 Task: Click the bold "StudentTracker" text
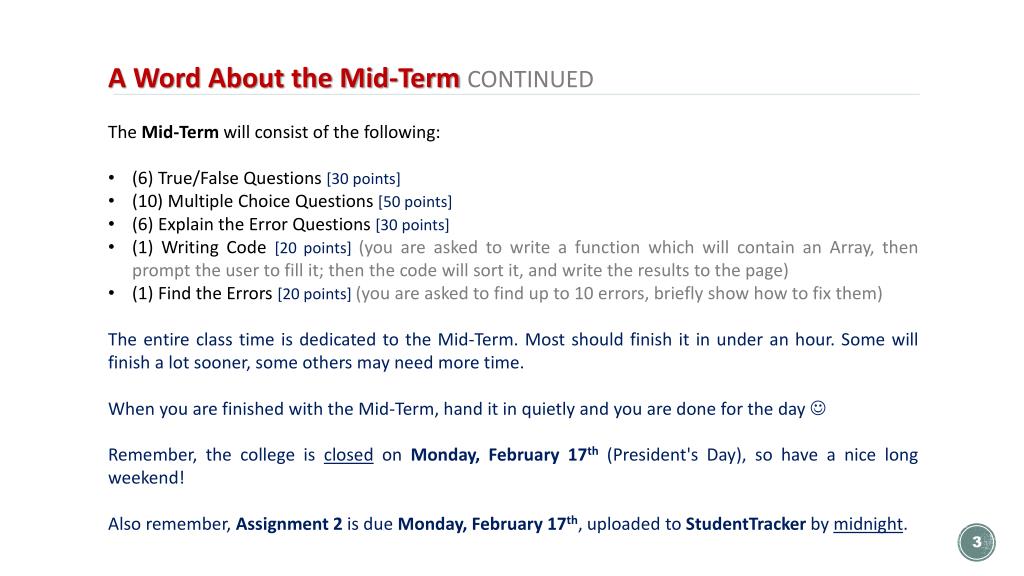click(745, 524)
